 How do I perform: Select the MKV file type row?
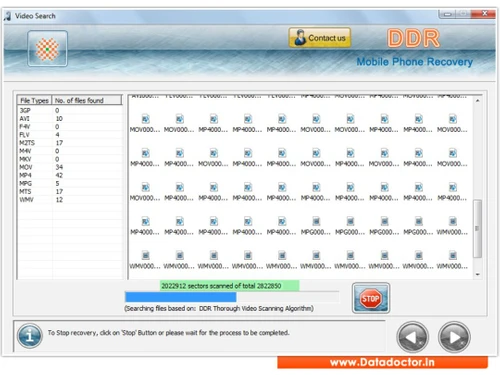point(70,159)
